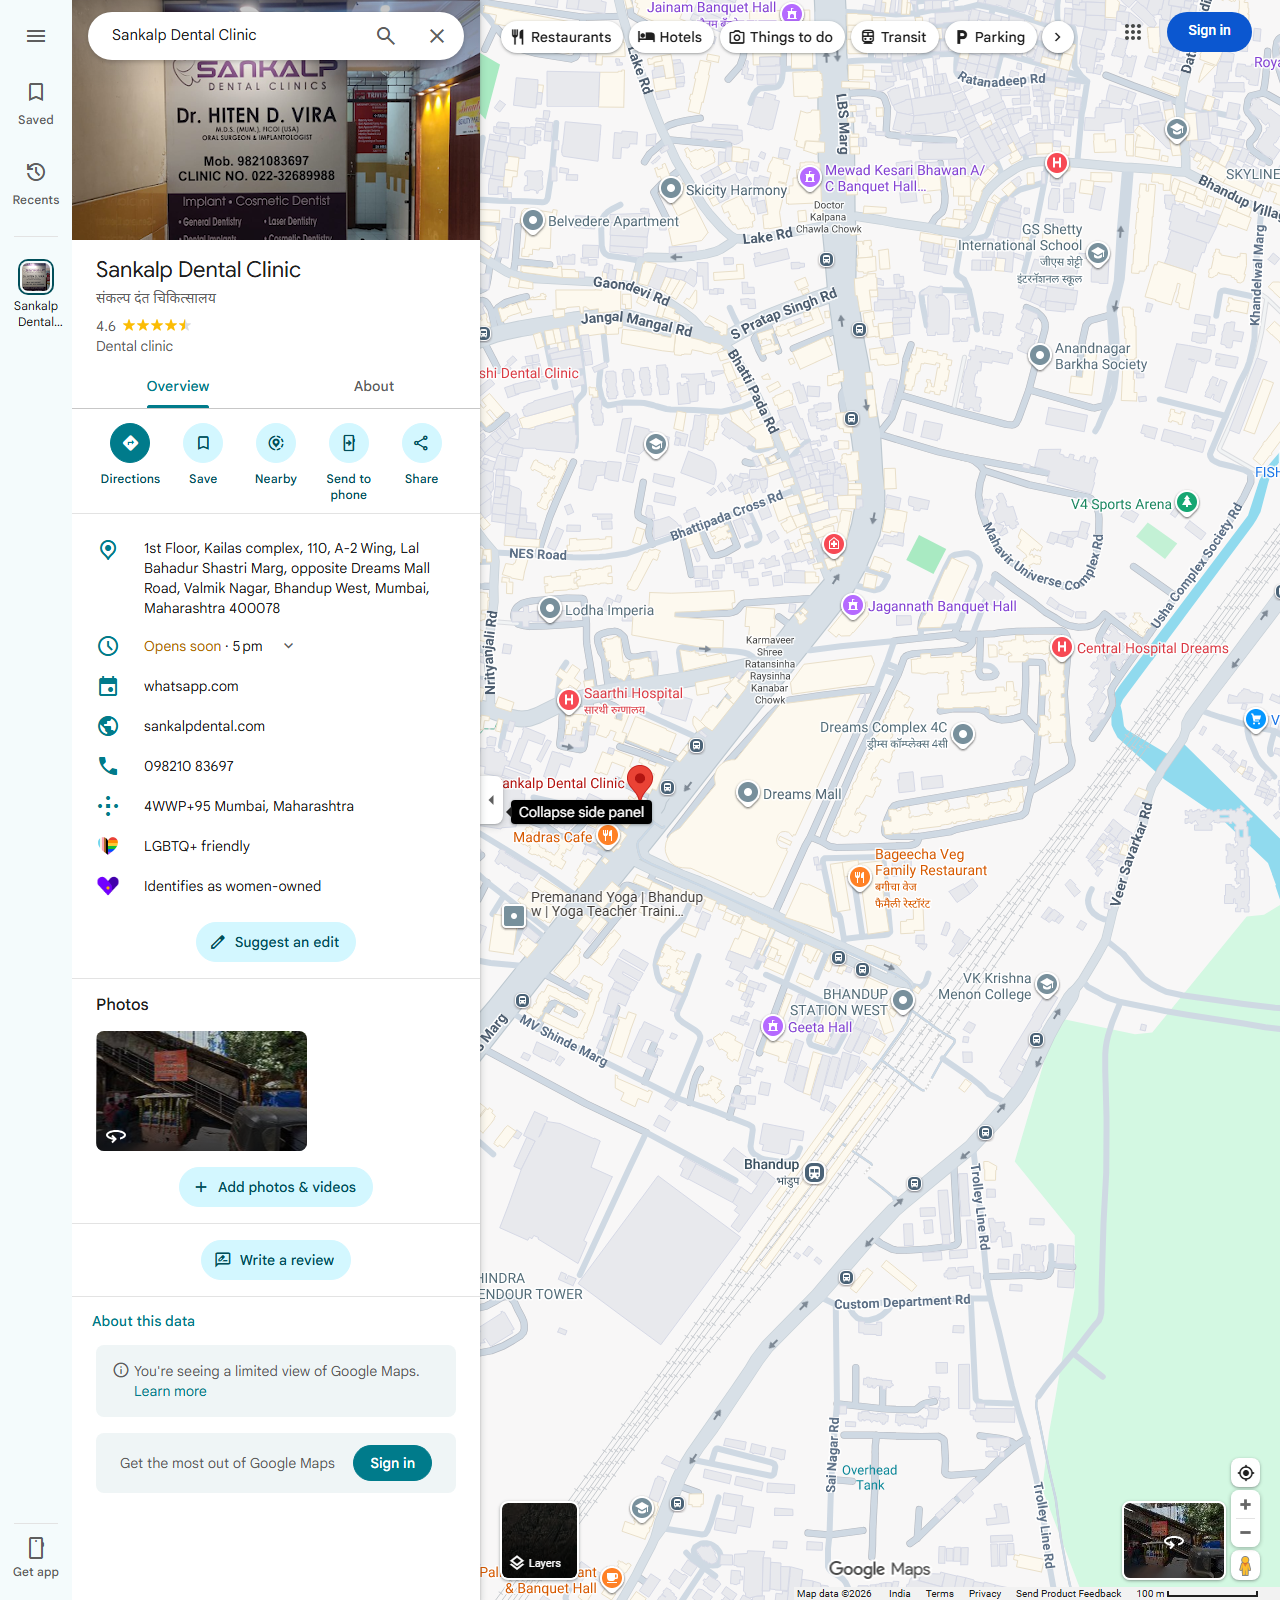Screen dimensions: 1280x1600
Task: Select Geeta Hall marker
Action: pos(772,1026)
